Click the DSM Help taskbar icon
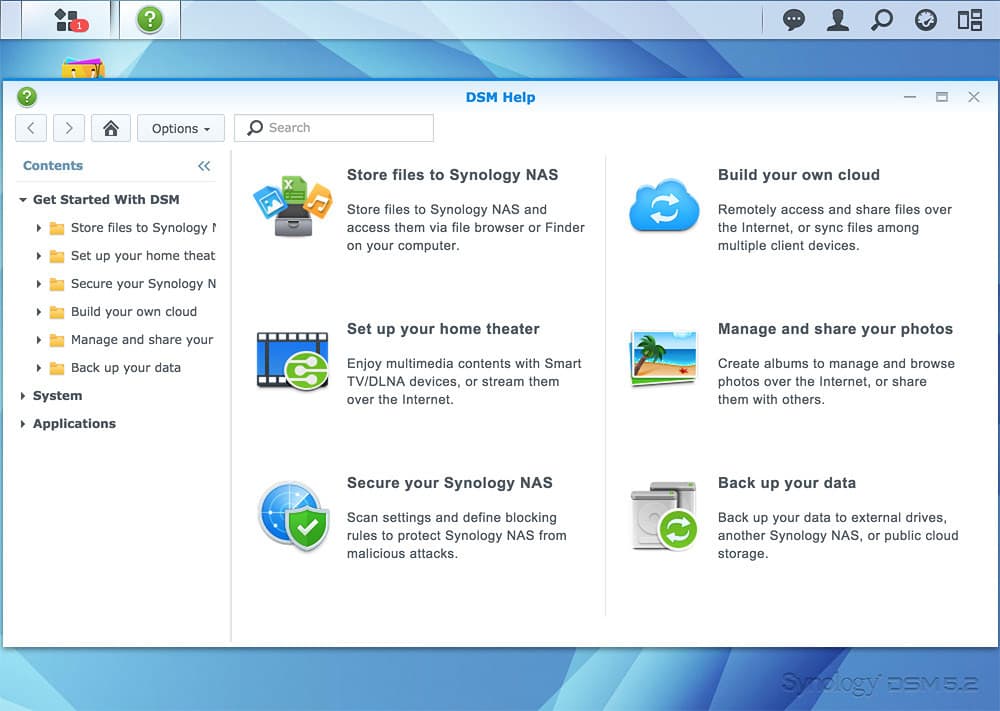 pos(150,20)
